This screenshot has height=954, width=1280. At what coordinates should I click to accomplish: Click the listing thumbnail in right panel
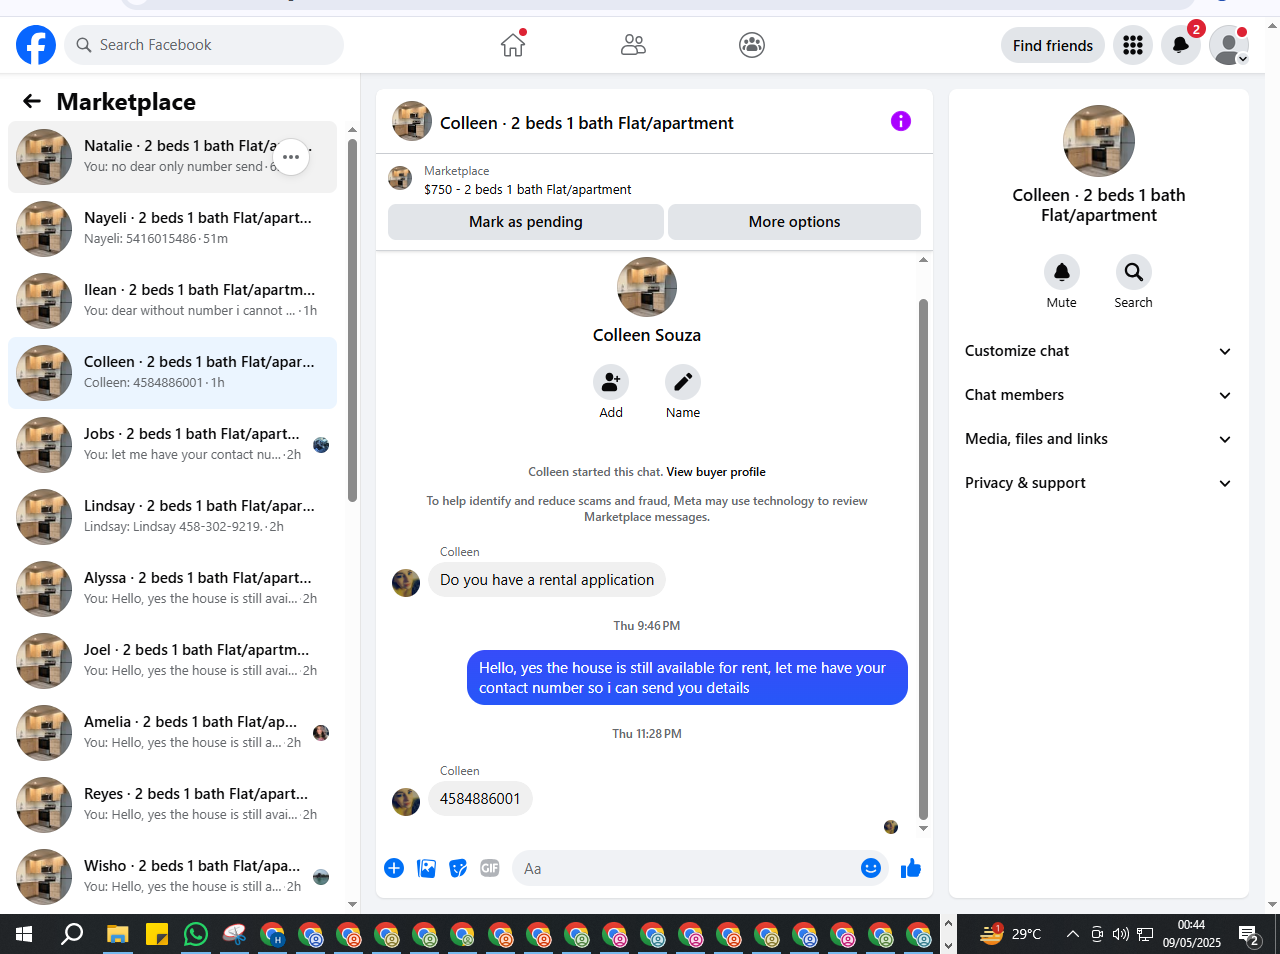(1099, 141)
